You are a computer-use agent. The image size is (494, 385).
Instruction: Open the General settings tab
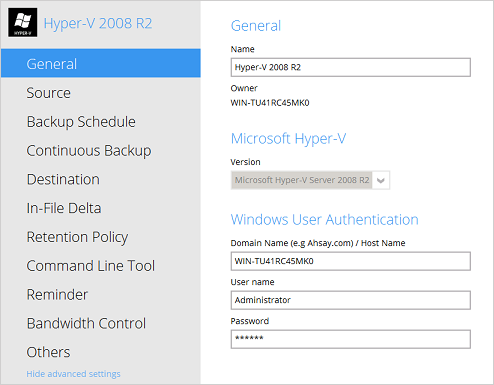(101, 63)
